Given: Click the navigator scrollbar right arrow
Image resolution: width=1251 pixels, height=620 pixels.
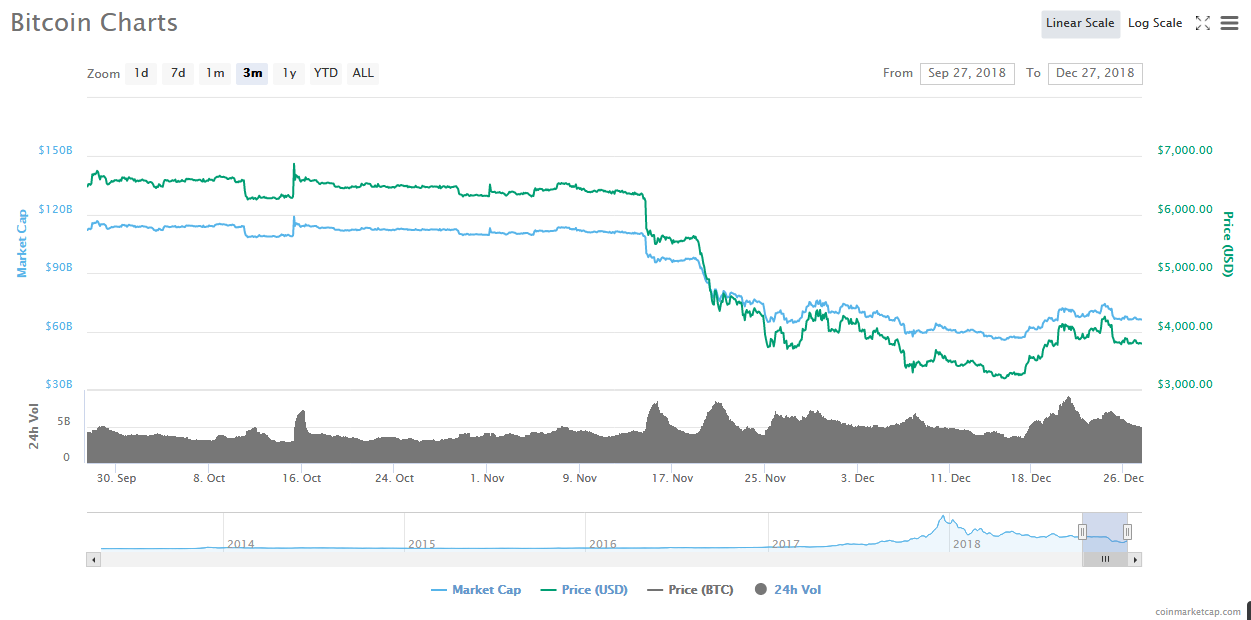Looking at the screenshot, I should 1135,559.
